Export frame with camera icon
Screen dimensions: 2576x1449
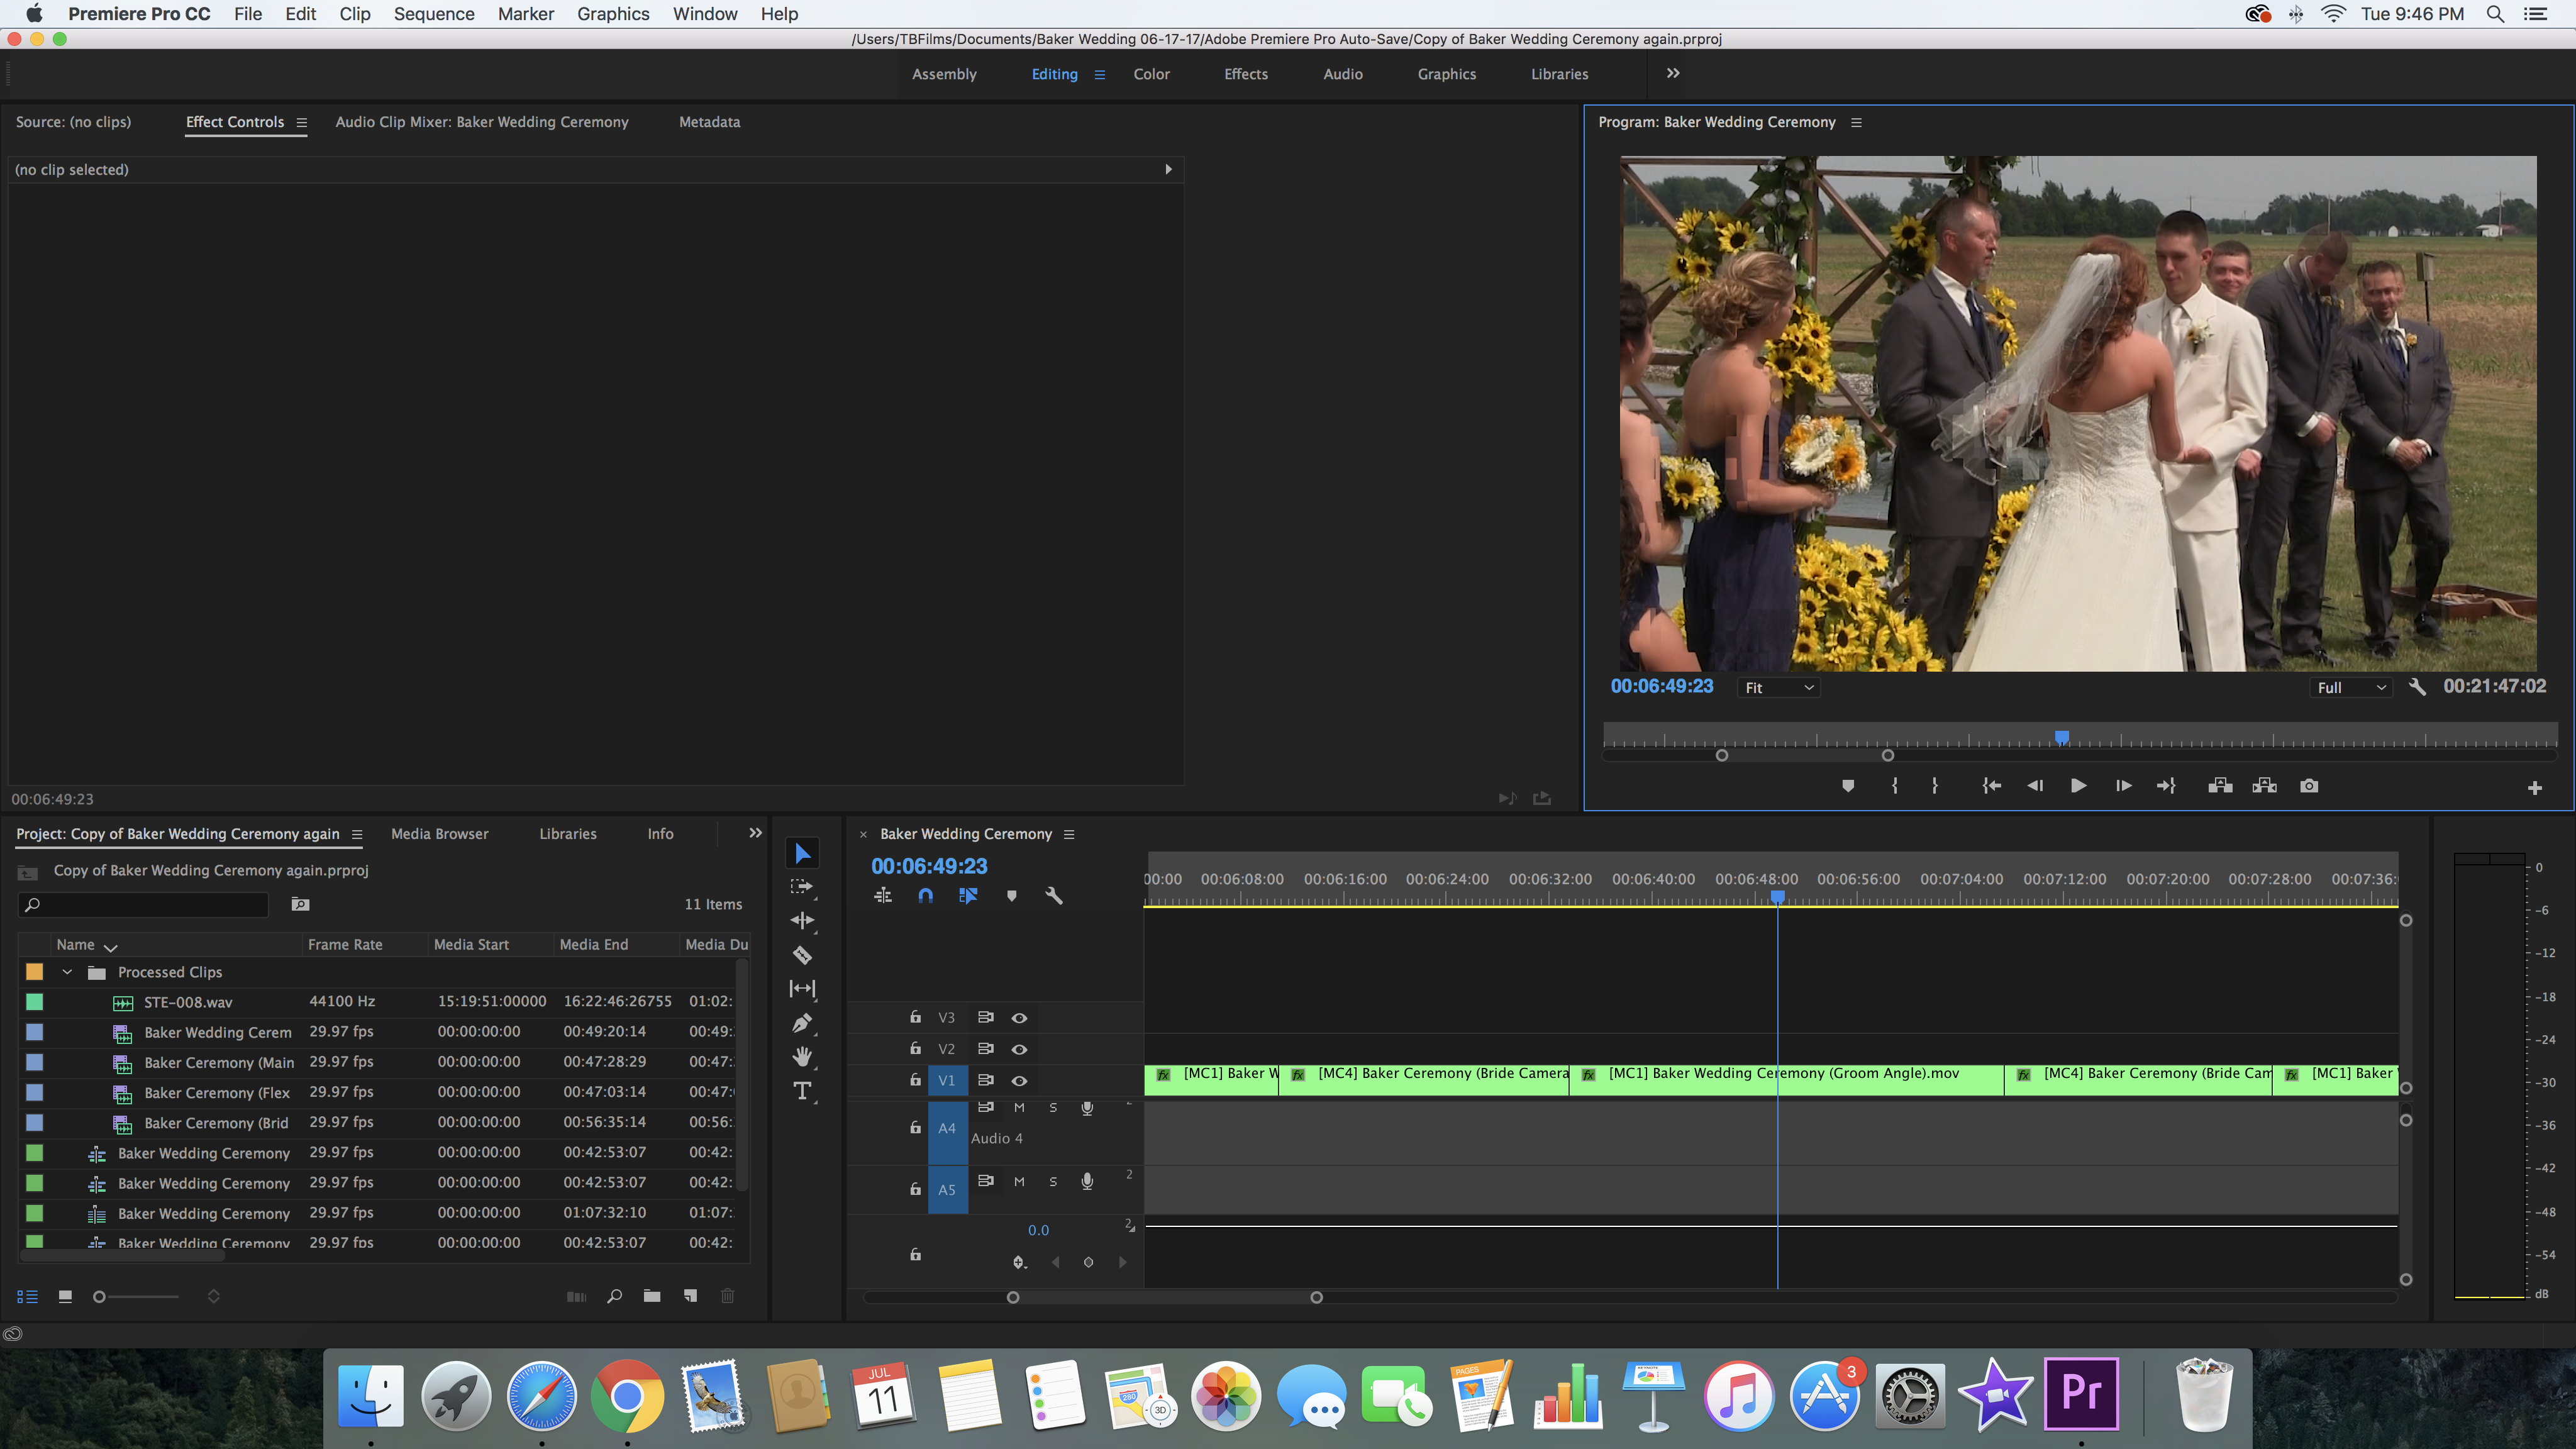point(2309,786)
